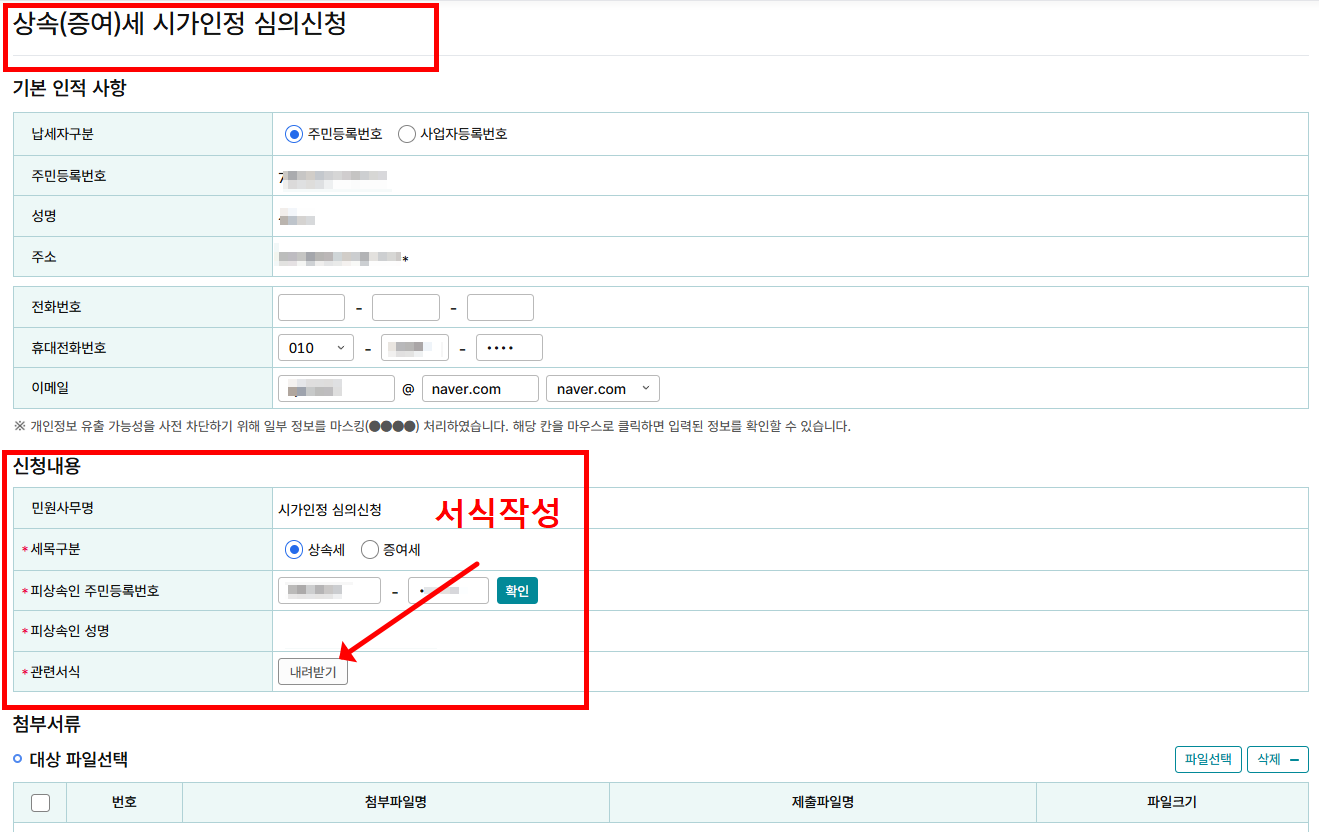Click the masked last 휴대전화번호 field
The height and width of the screenshot is (832, 1319).
[x=509, y=348]
